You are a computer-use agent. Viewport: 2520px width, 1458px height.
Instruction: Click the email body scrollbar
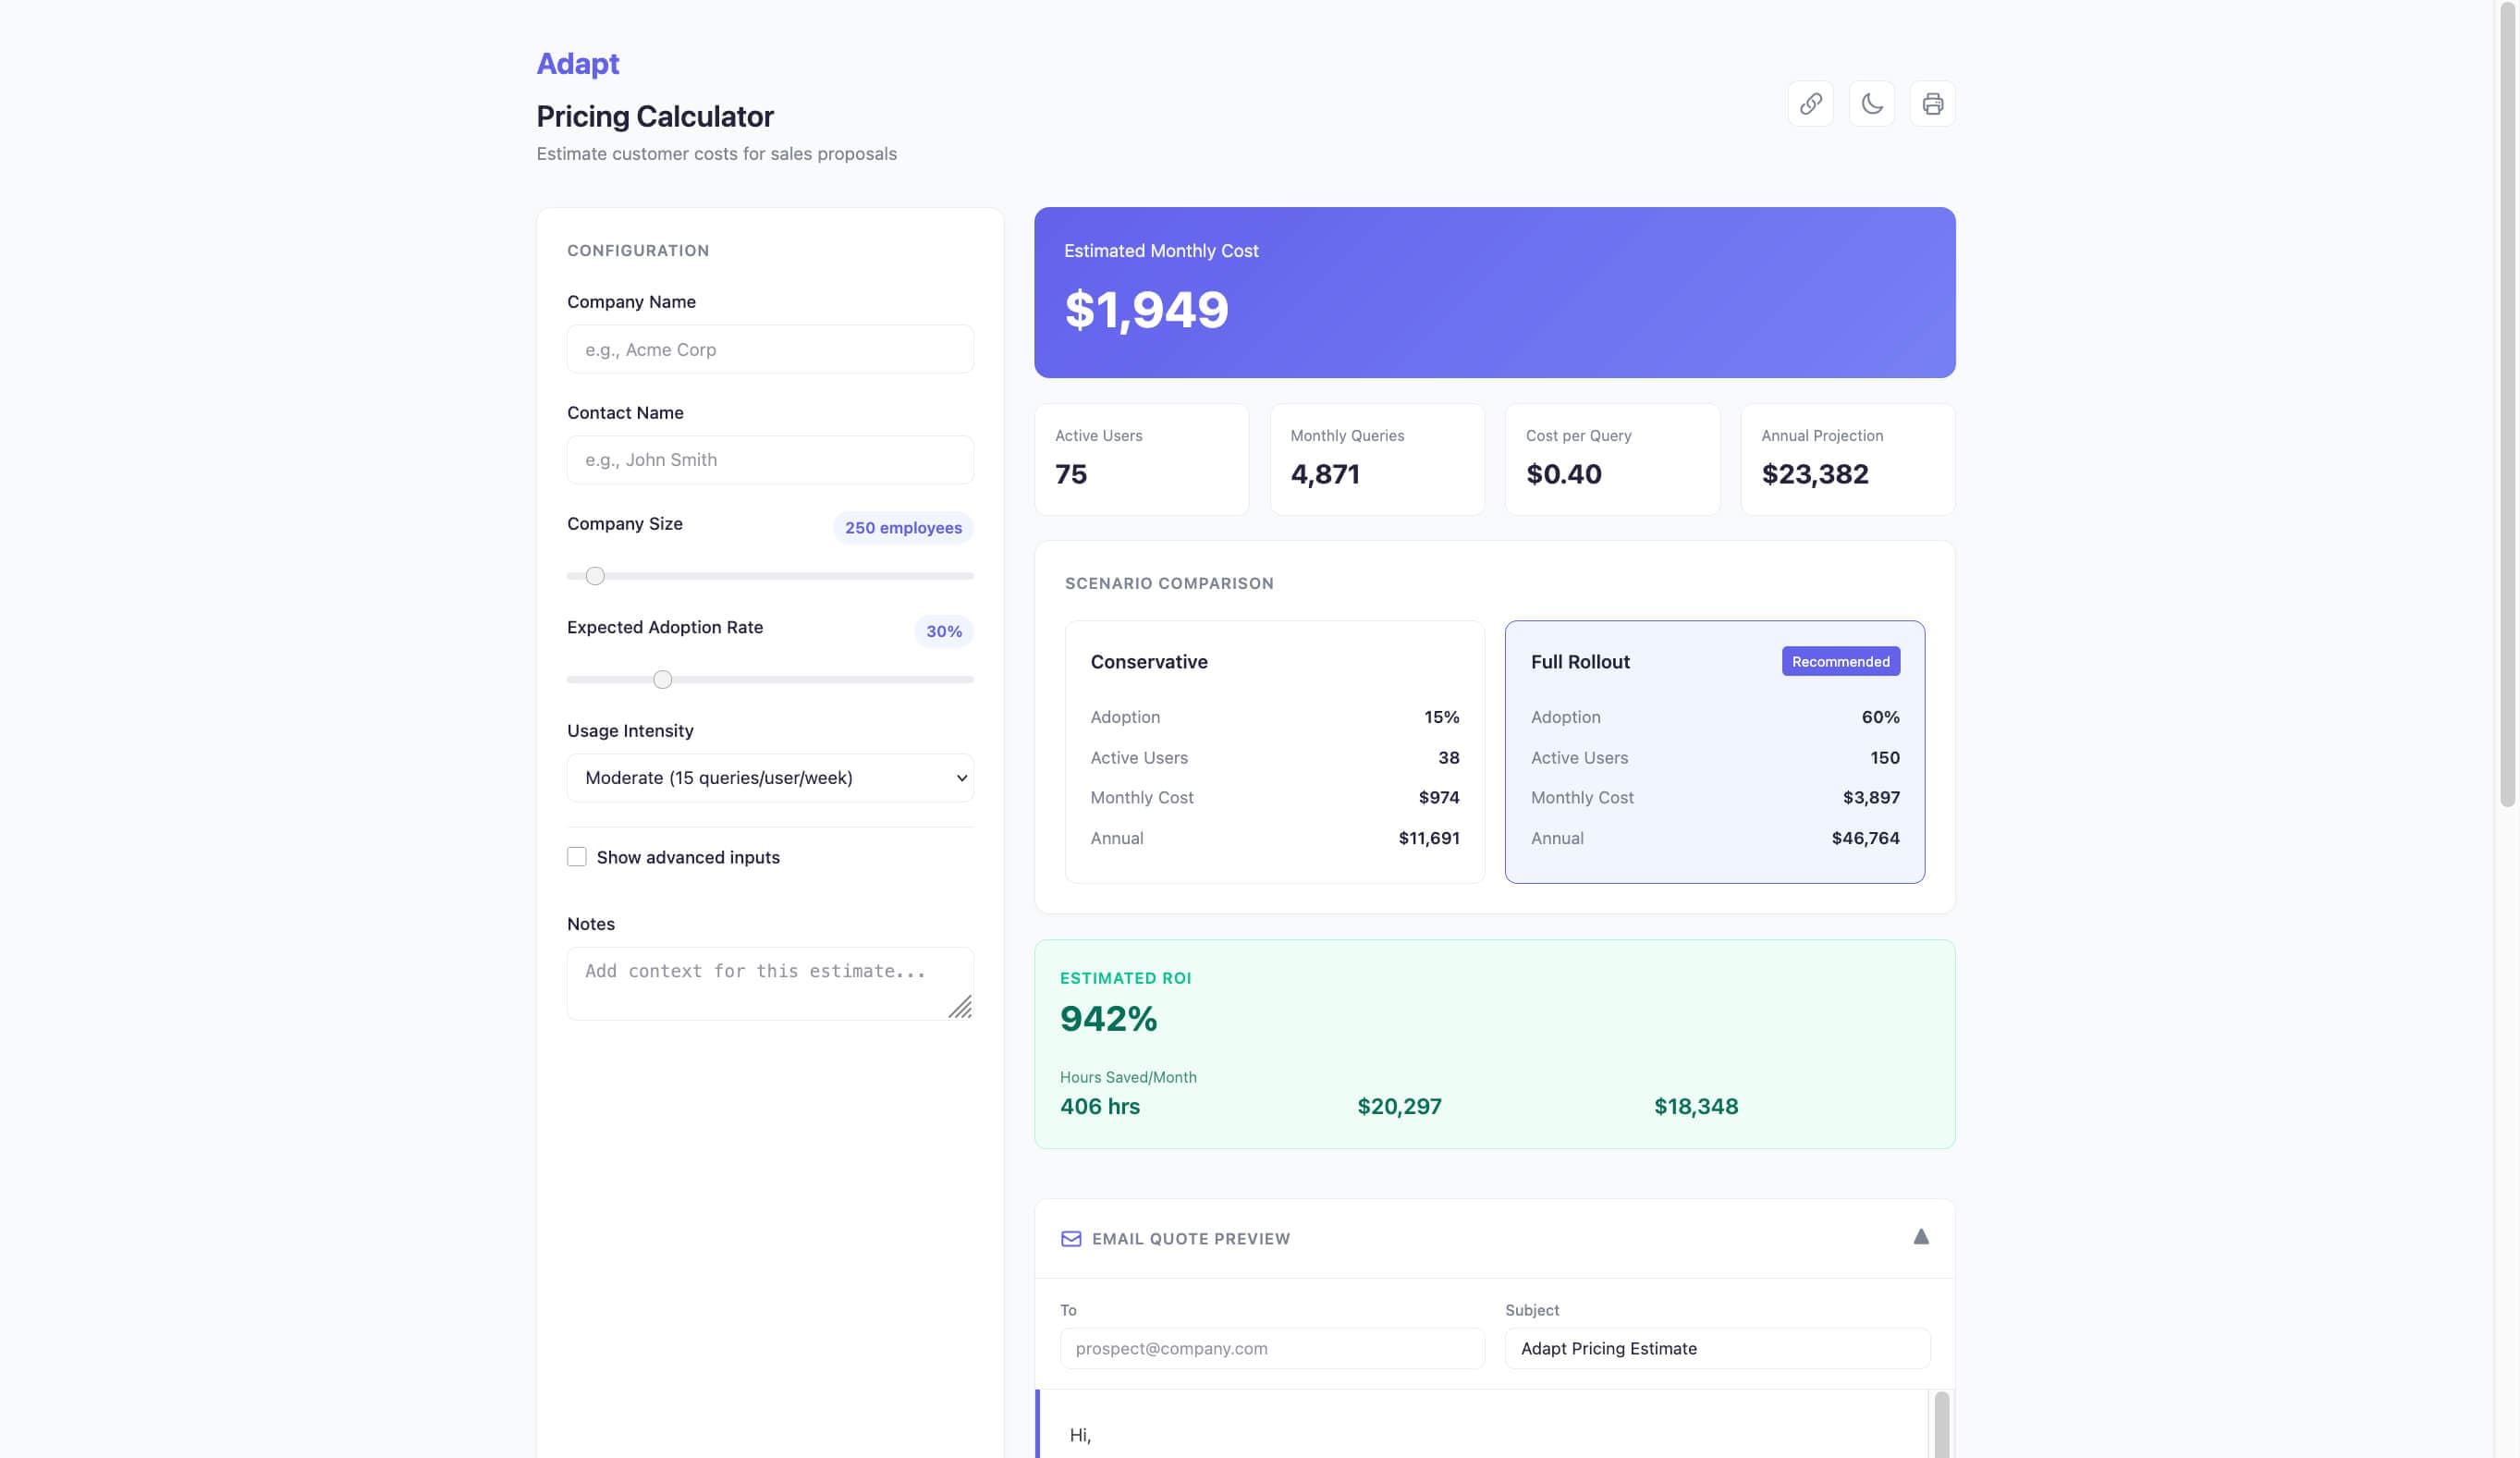[1940, 1425]
